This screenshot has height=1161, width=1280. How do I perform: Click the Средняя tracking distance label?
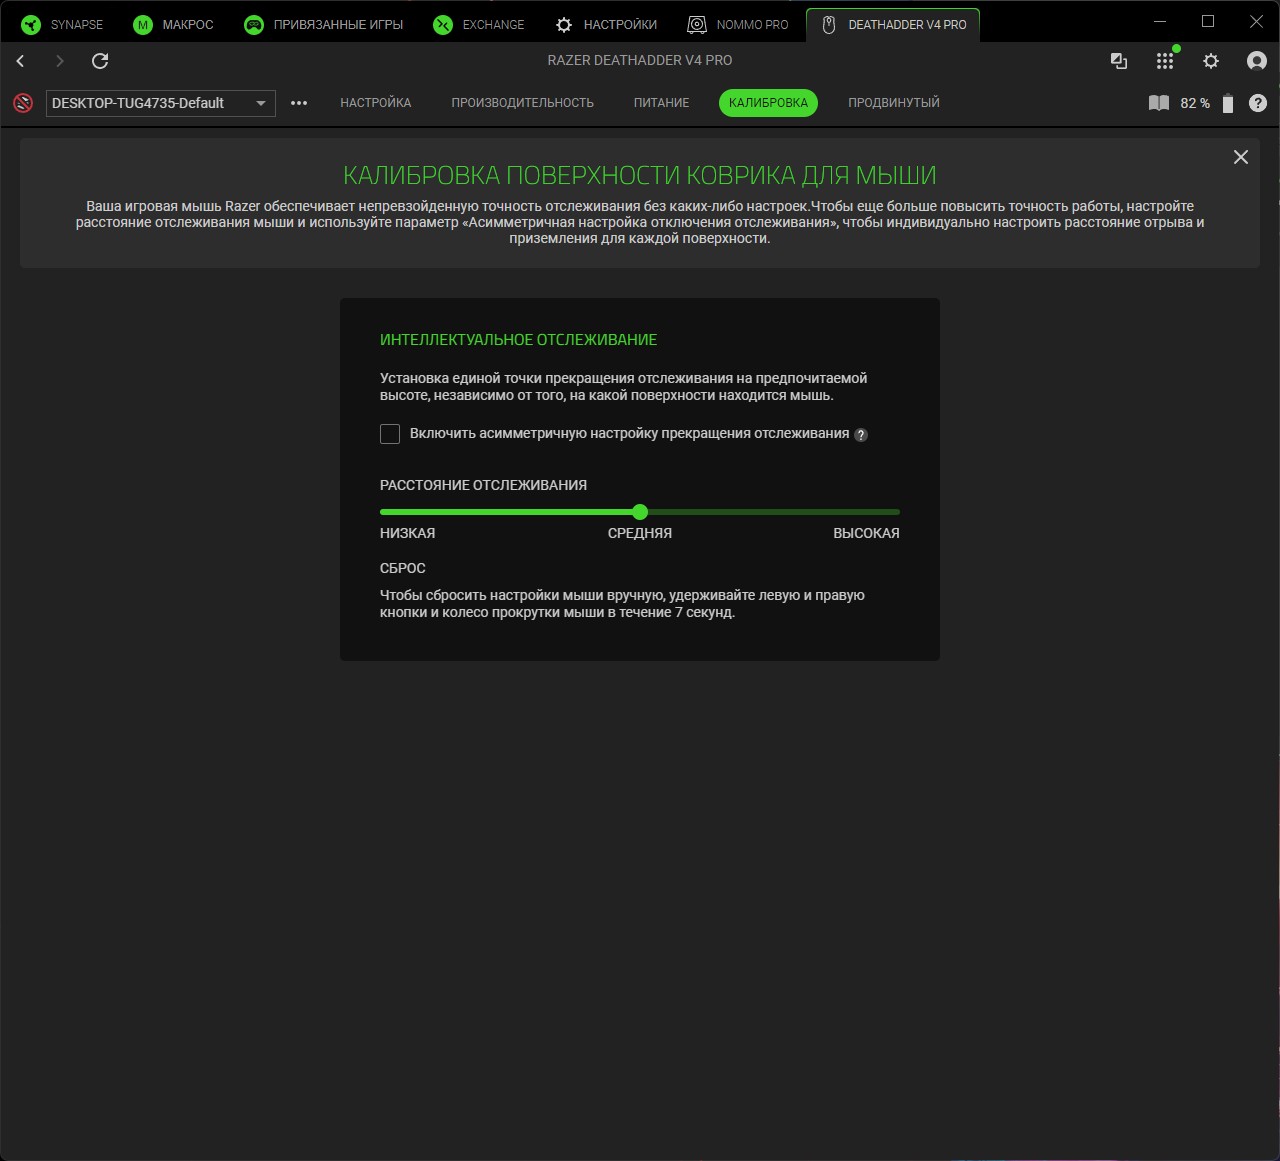coord(640,533)
